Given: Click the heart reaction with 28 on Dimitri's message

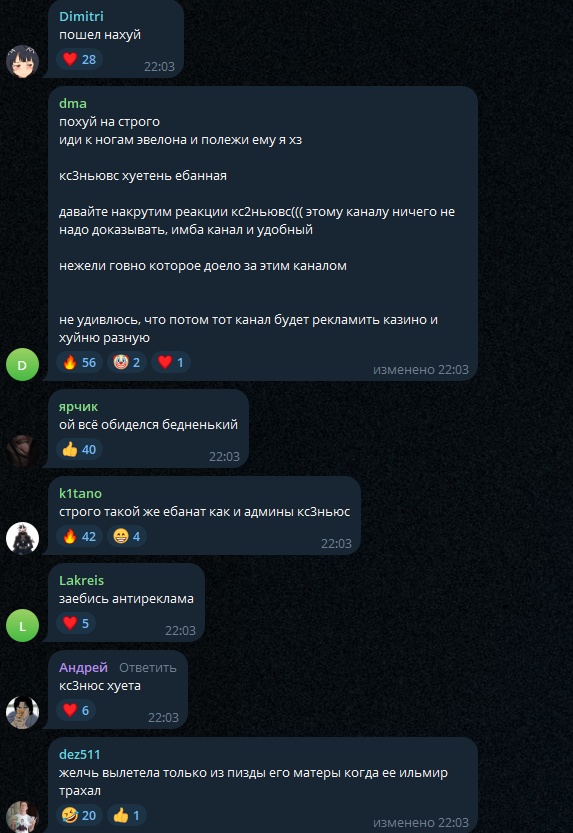Looking at the screenshot, I should pyautogui.click(x=79, y=59).
